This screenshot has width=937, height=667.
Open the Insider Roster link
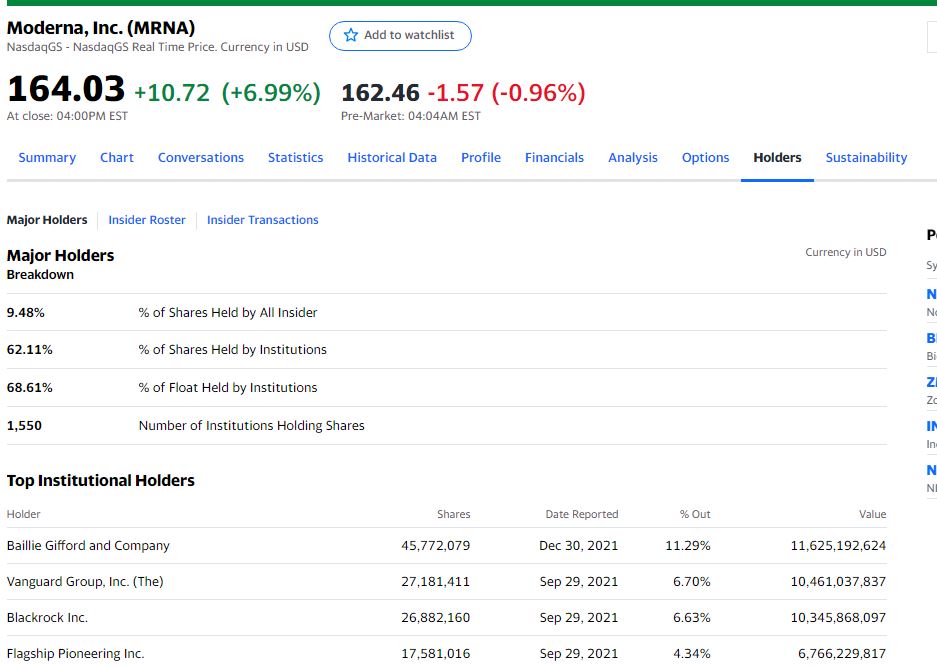tap(147, 220)
